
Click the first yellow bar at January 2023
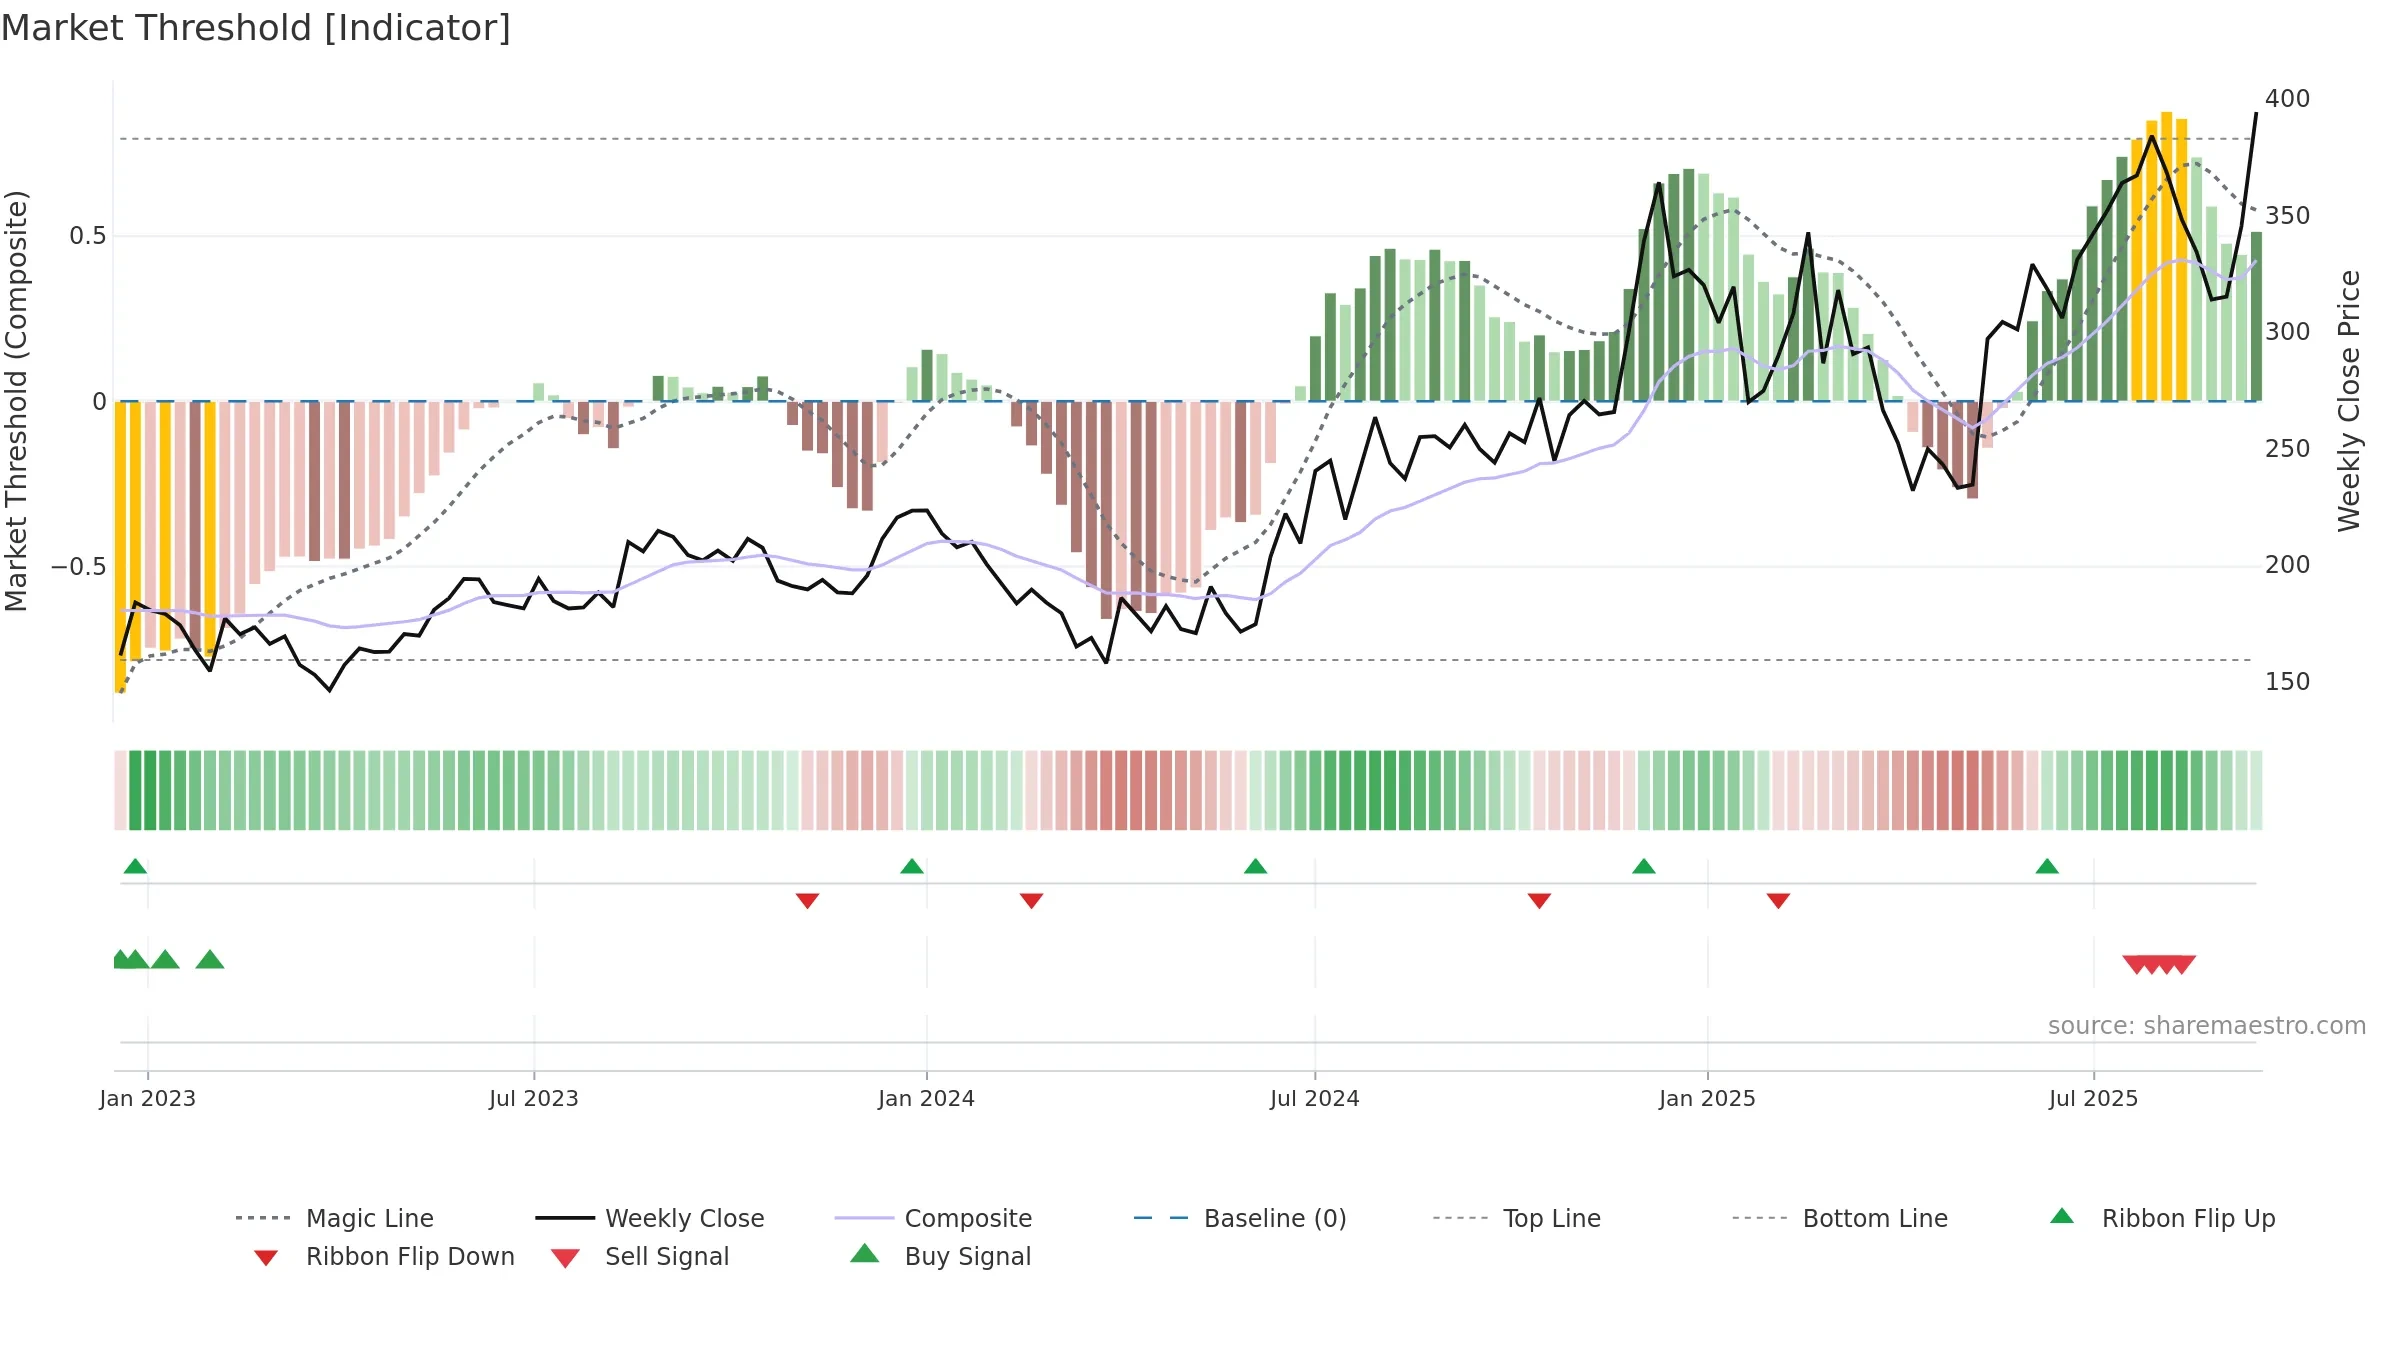pos(120,547)
